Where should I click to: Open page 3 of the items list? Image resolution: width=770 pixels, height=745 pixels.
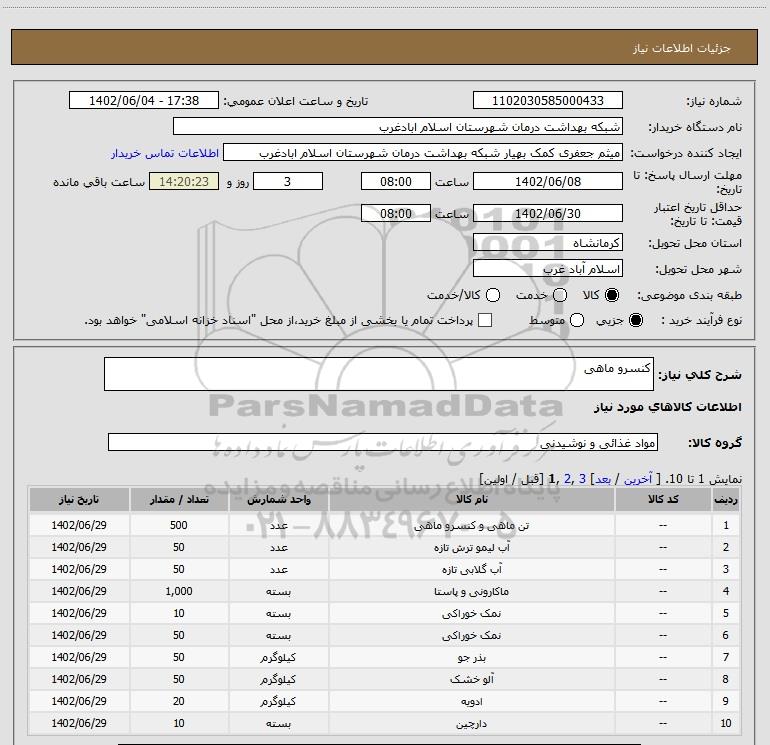[582, 479]
